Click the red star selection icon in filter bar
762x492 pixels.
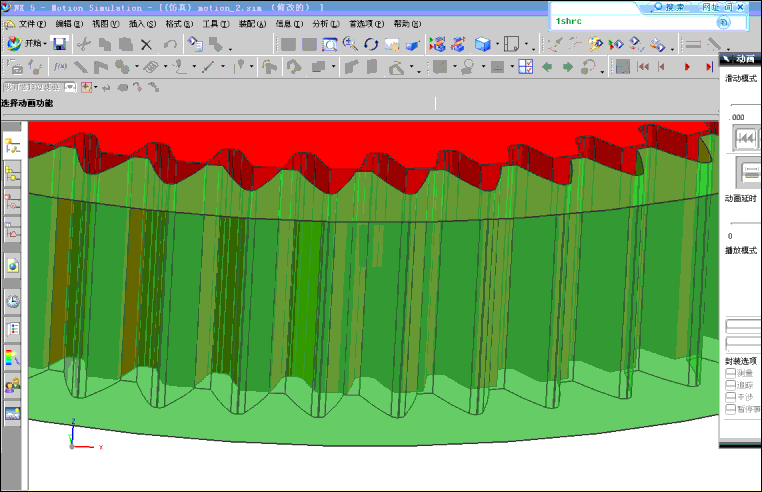[x=86, y=88]
